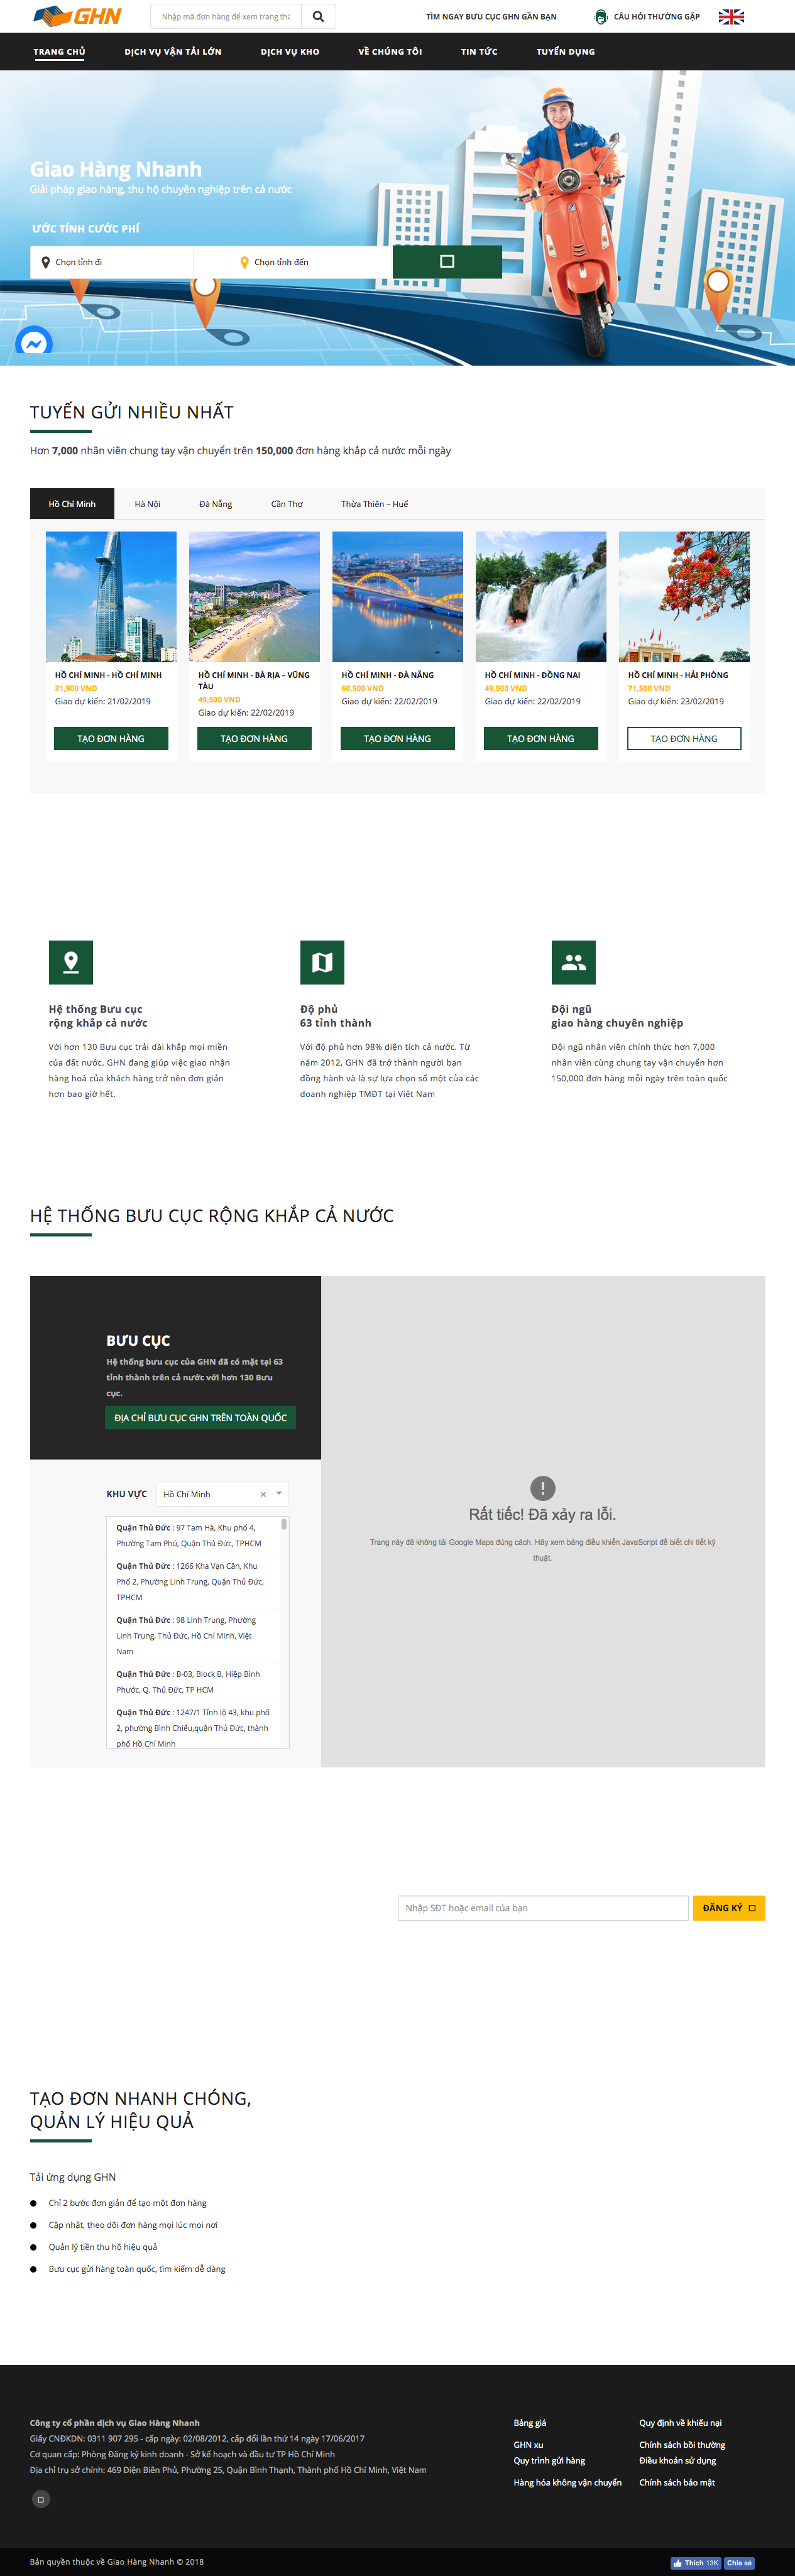Open 'Chính sách bảo mật' footer link
This screenshot has height=2576, width=795.
coord(677,2482)
